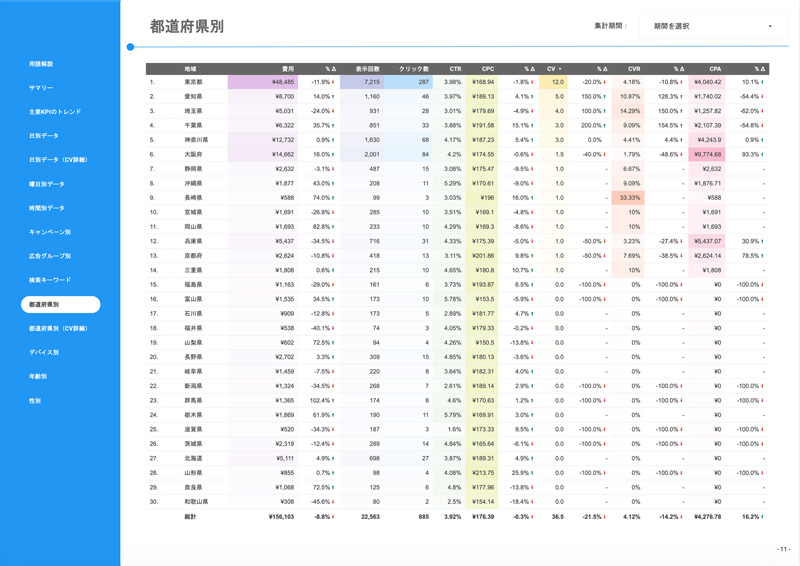Click the CV column sort arrow
The width and height of the screenshot is (800, 566).
[x=561, y=70]
